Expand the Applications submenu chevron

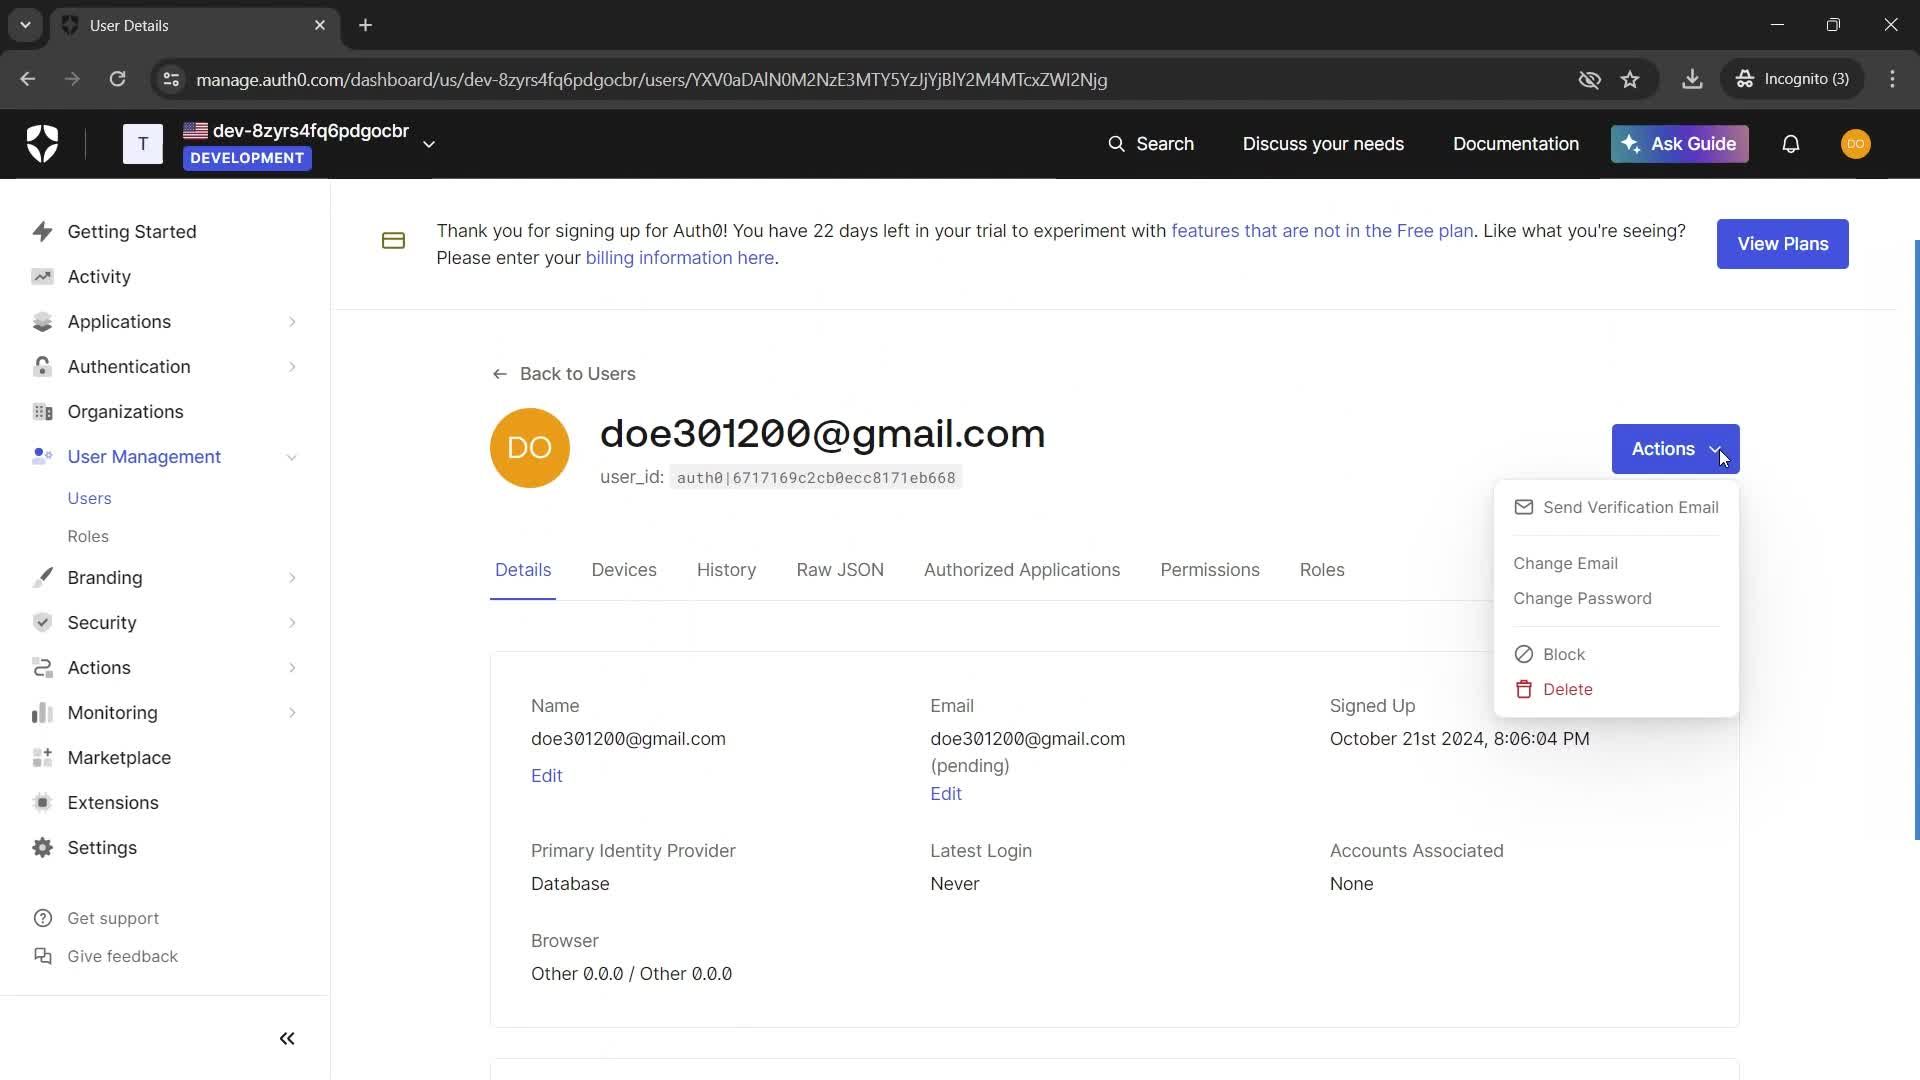point(292,322)
